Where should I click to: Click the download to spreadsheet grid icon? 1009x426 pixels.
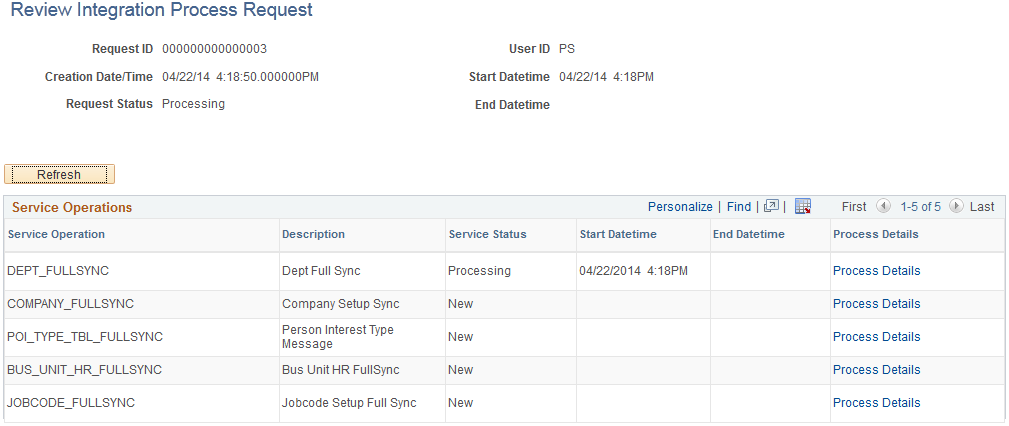[x=802, y=207]
